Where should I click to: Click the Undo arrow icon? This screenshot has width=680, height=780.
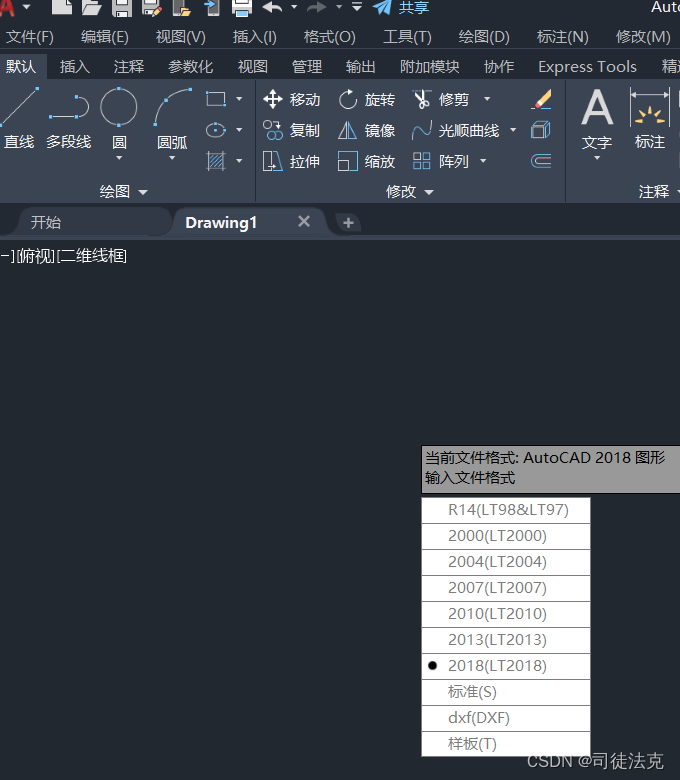click(273, 7)
